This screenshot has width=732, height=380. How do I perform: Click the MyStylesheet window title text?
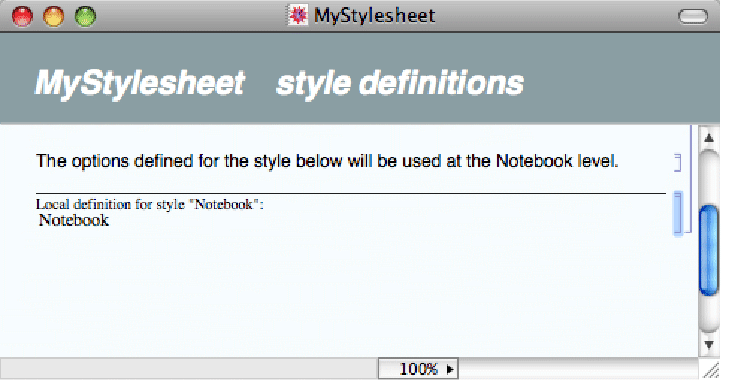pyautogui.click(x=374, y=15)
